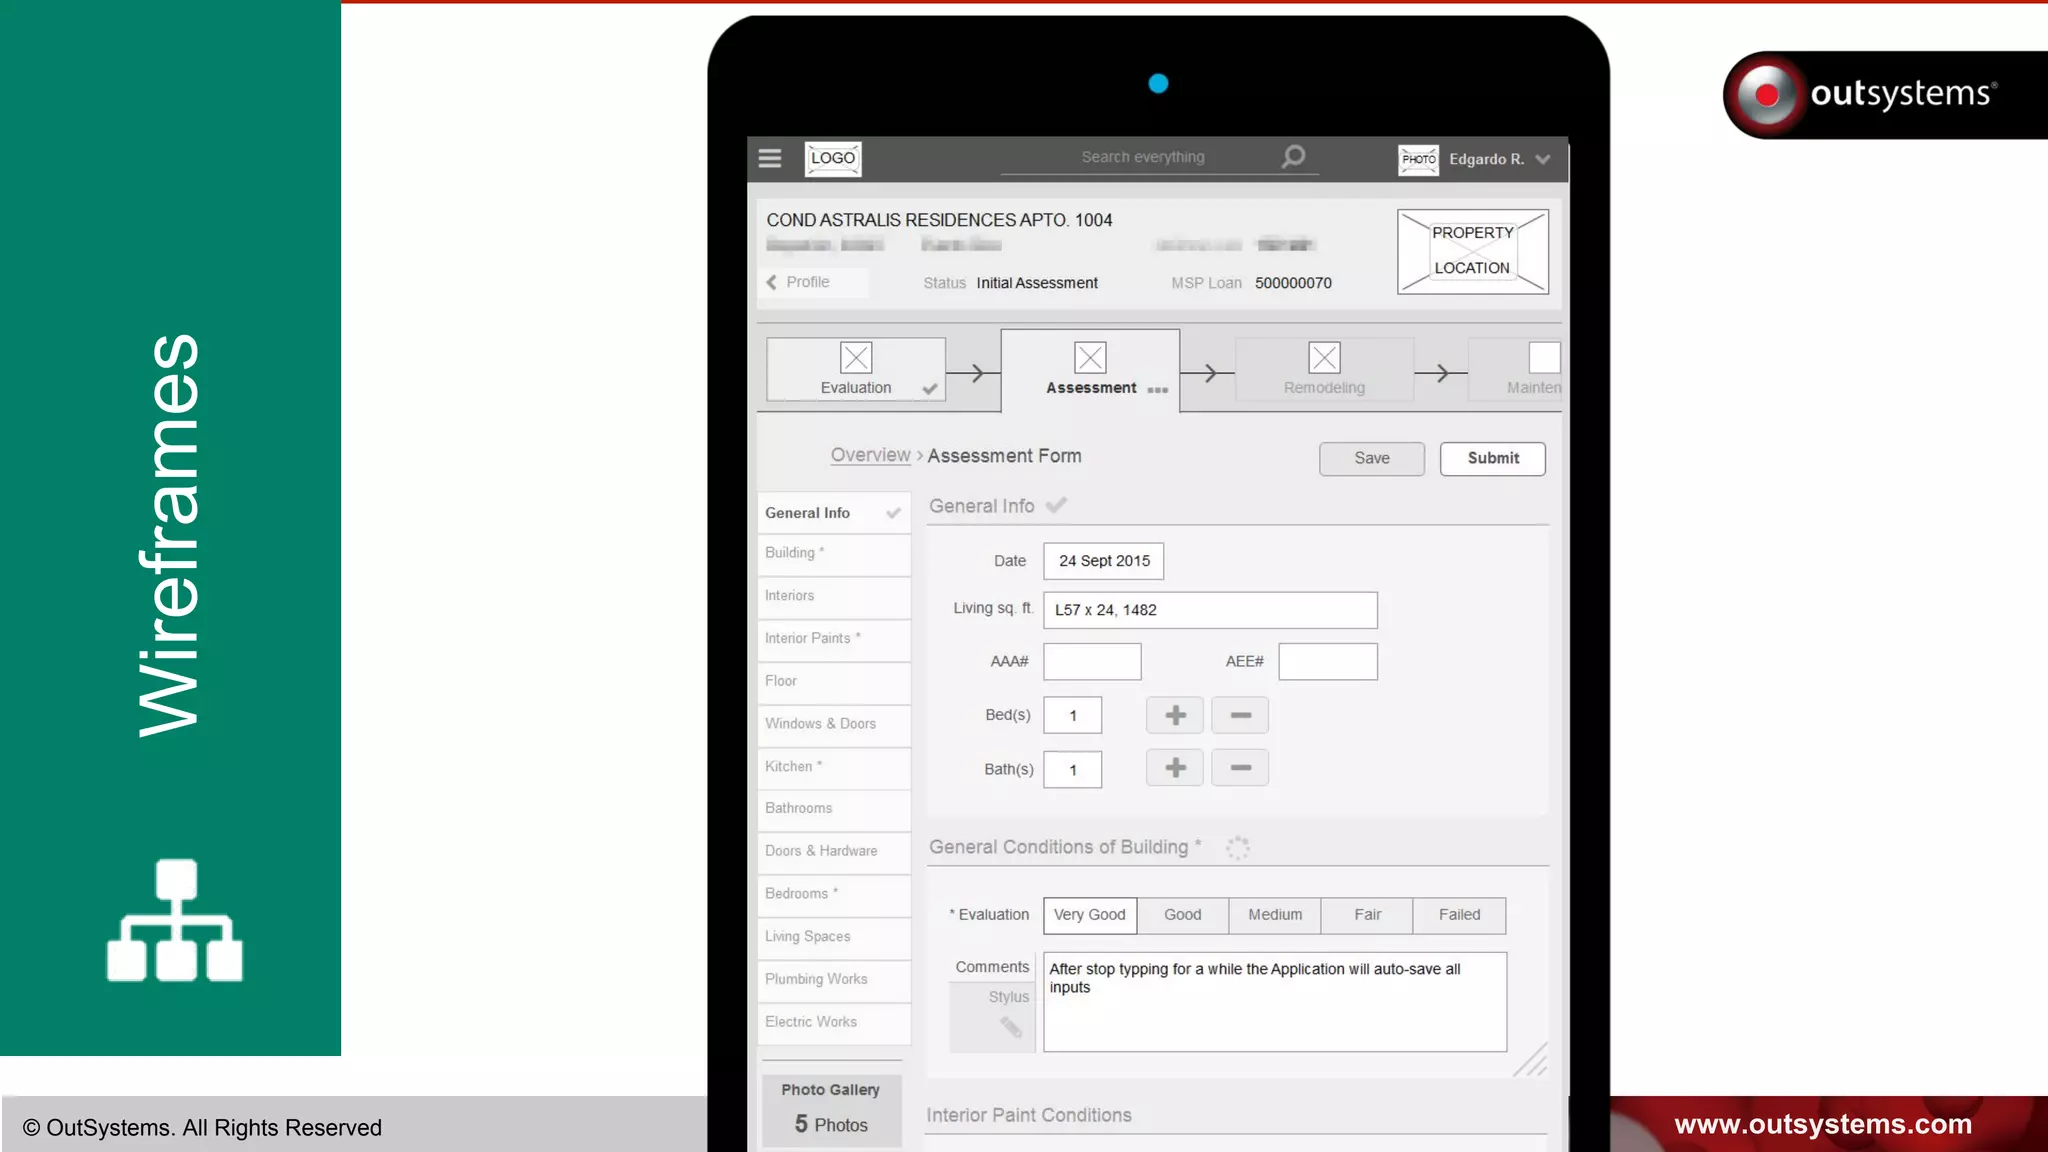Select Fair evaluation
This screenshot has height=1152, width=2048.
tap(1367, 915)
